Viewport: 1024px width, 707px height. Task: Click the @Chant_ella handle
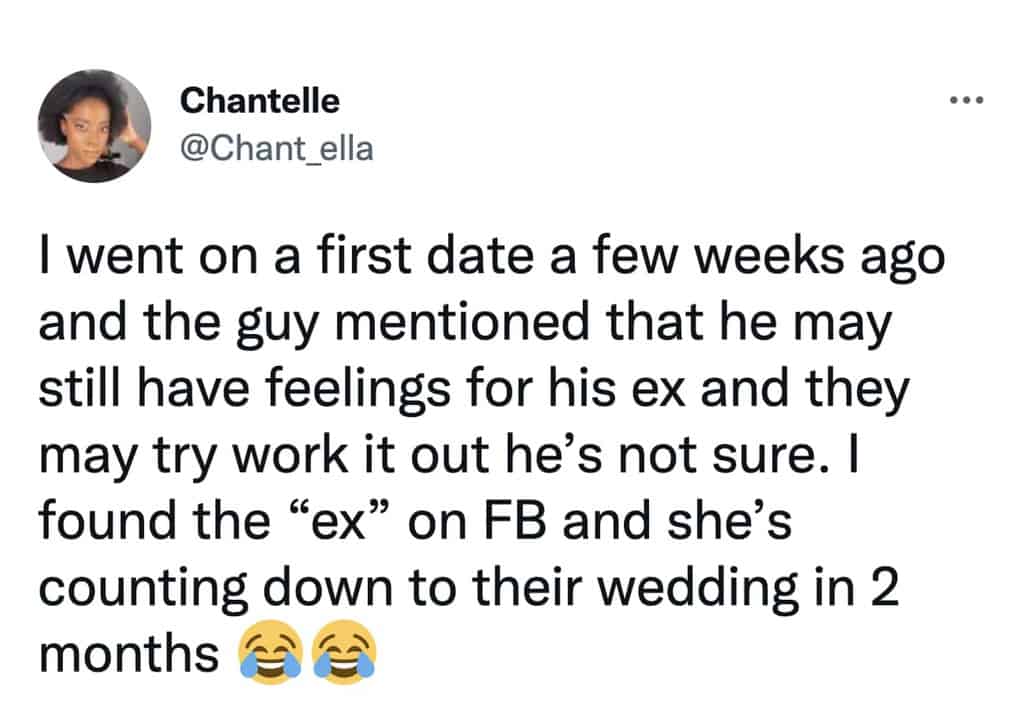276,149
